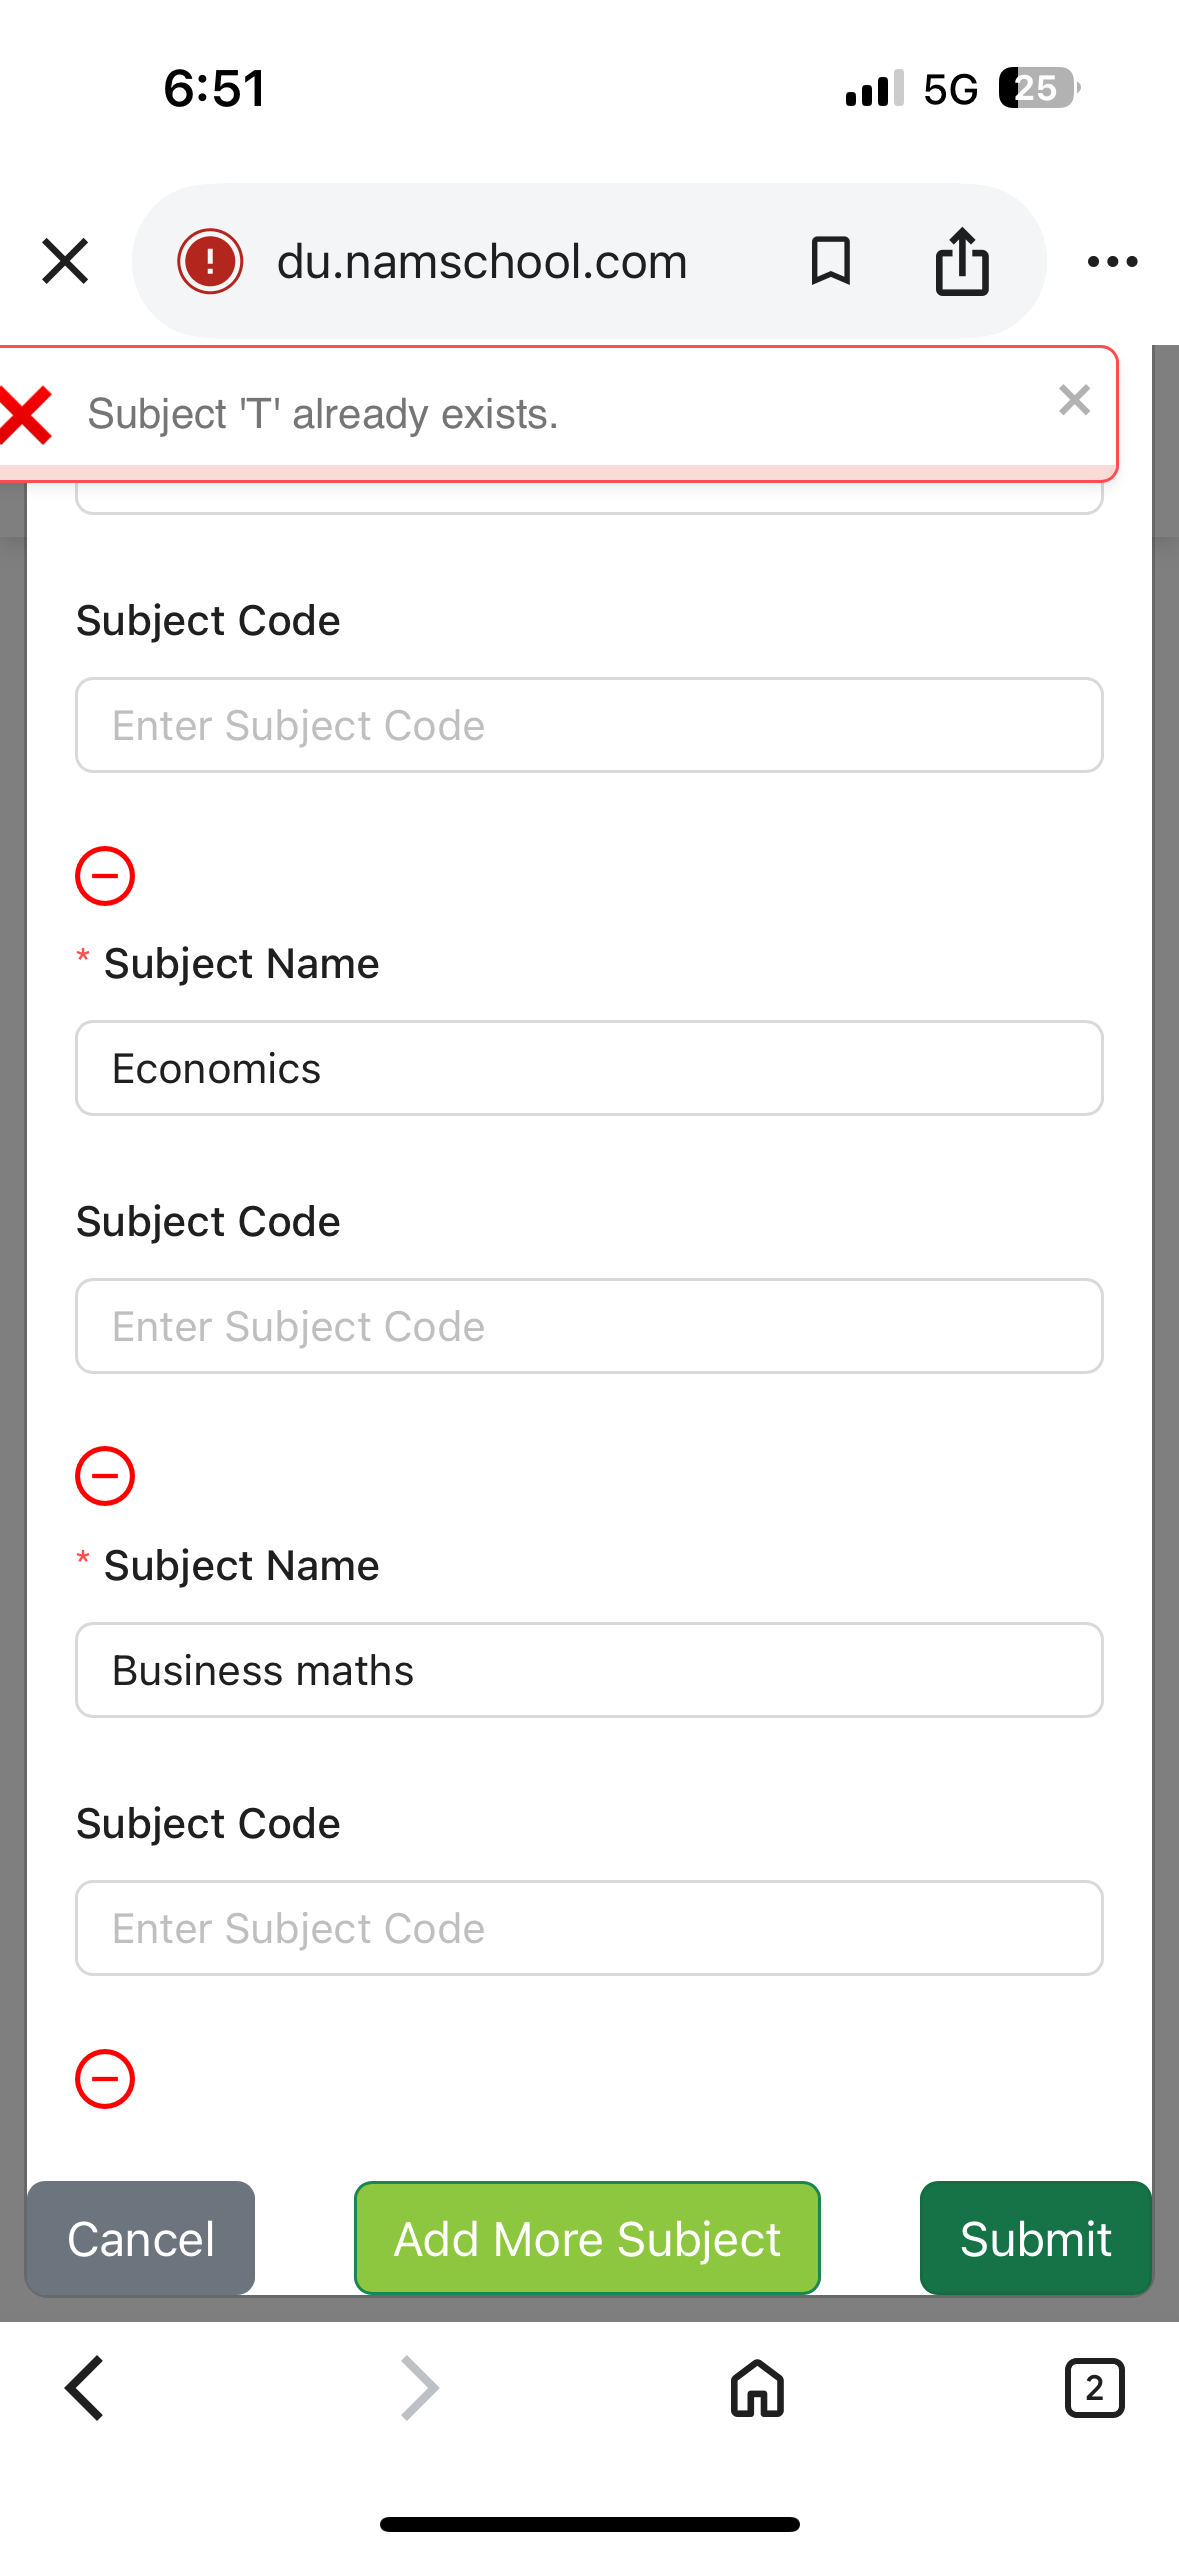Open the three-dot browser menu
The width and height of the screenshot is (1179, 2556).
point(1112,262)
